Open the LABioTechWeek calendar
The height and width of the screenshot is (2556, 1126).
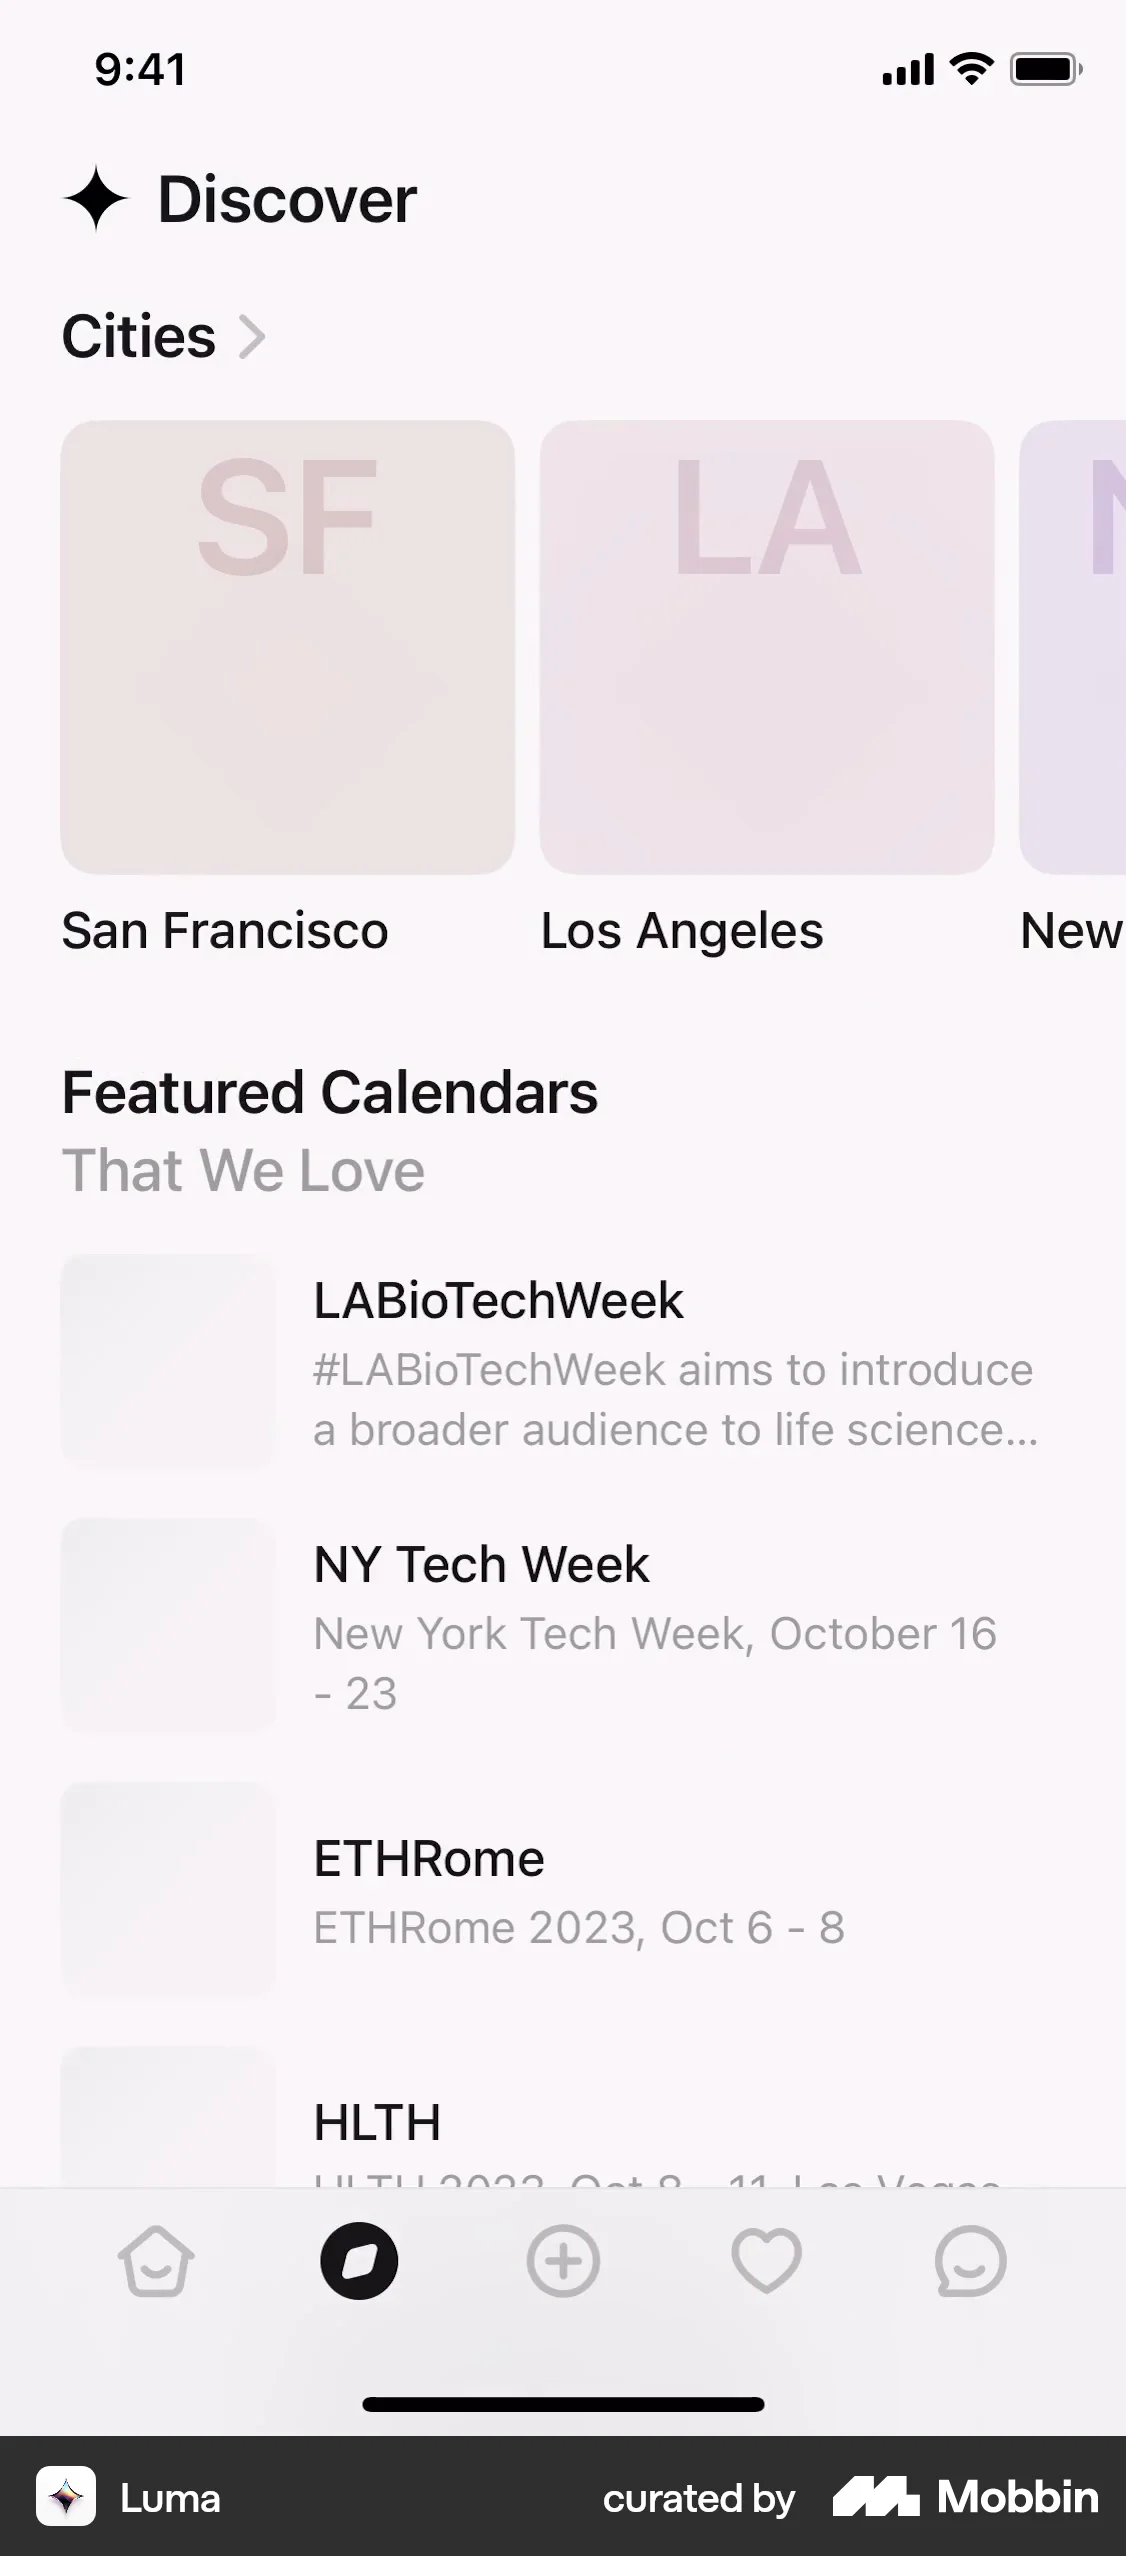(x=498, y=1301)
